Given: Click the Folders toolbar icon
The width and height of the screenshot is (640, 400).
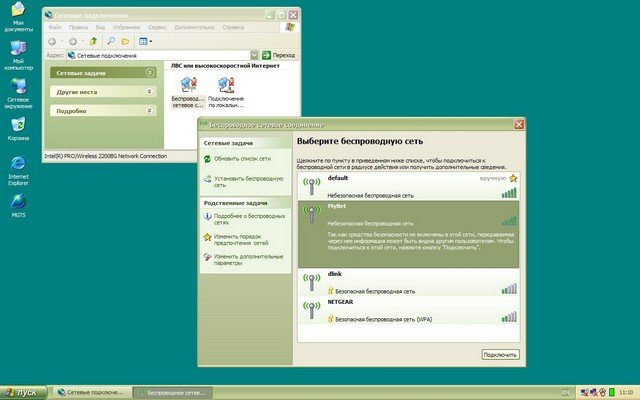Looking at the screenshot, I should [x=125, y=41].
